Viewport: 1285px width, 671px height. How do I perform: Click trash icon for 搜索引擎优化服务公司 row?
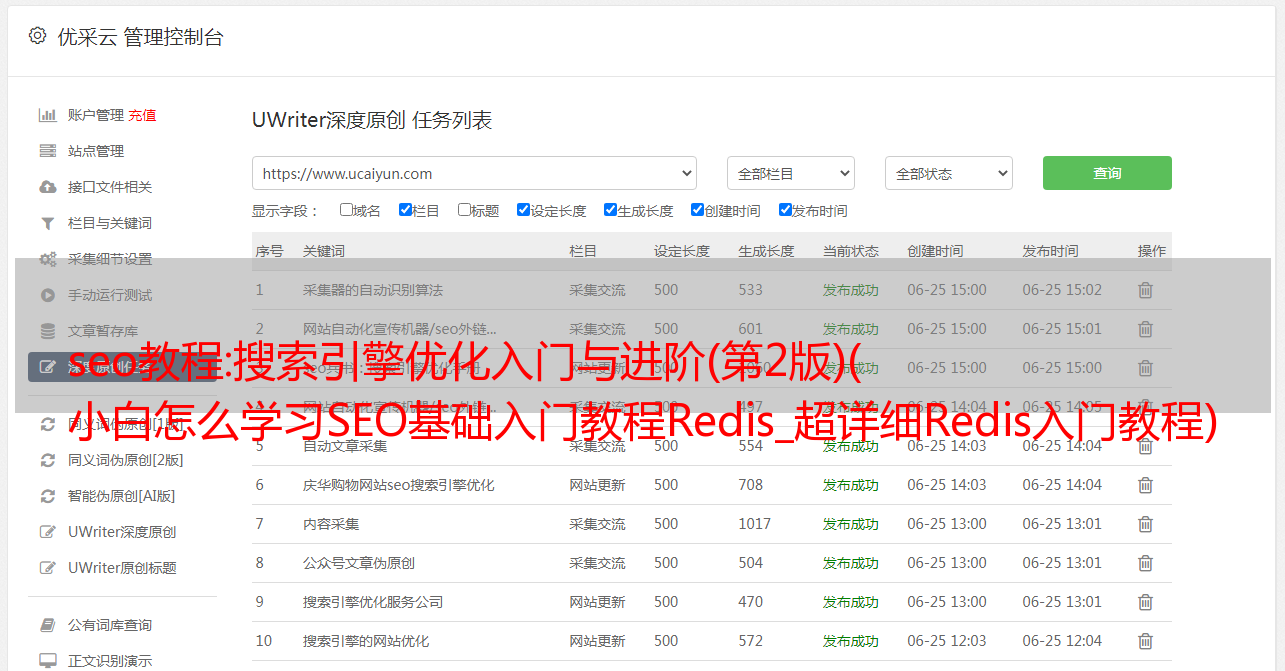1145,602
